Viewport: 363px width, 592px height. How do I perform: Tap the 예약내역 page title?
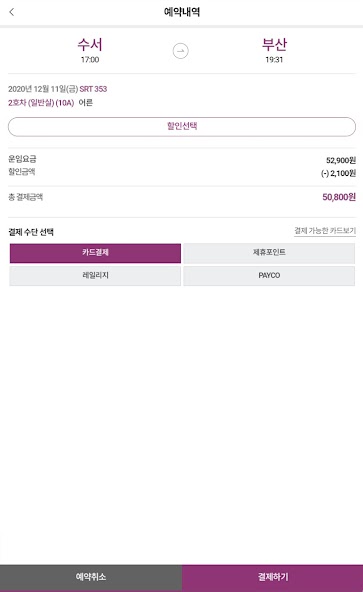182,12
